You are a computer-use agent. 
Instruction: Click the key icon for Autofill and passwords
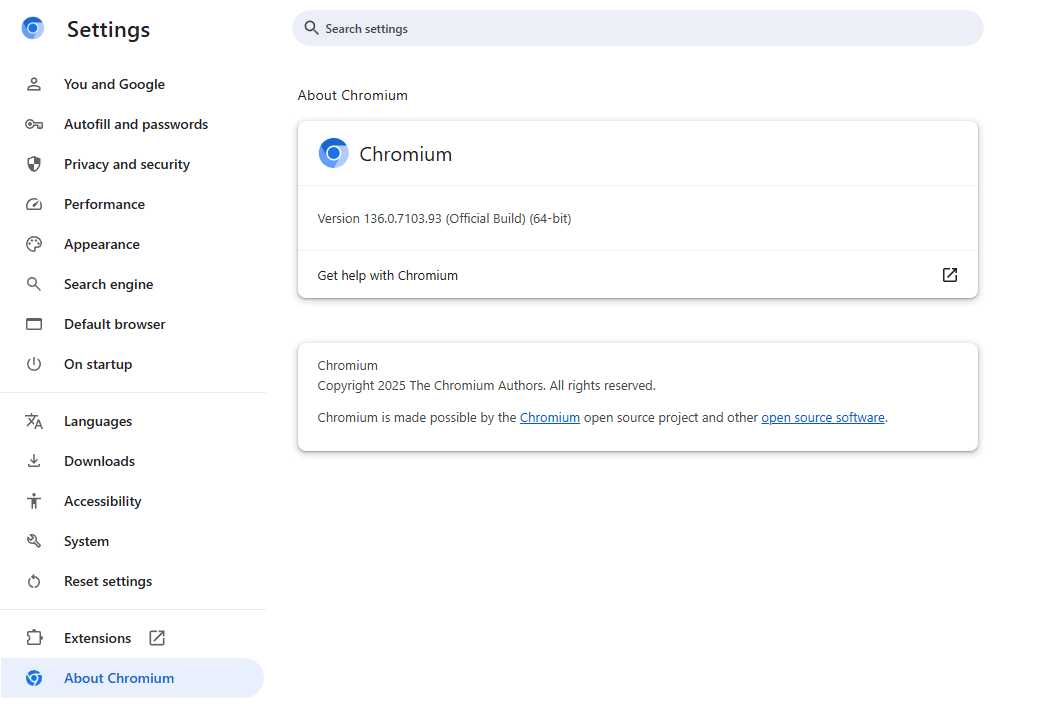coord(34,124)
